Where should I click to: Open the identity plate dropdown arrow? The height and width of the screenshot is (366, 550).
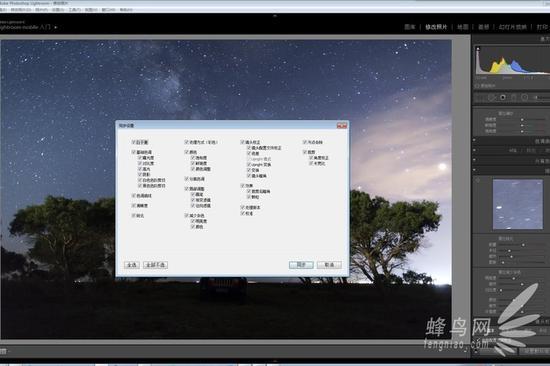pos(55,27)
